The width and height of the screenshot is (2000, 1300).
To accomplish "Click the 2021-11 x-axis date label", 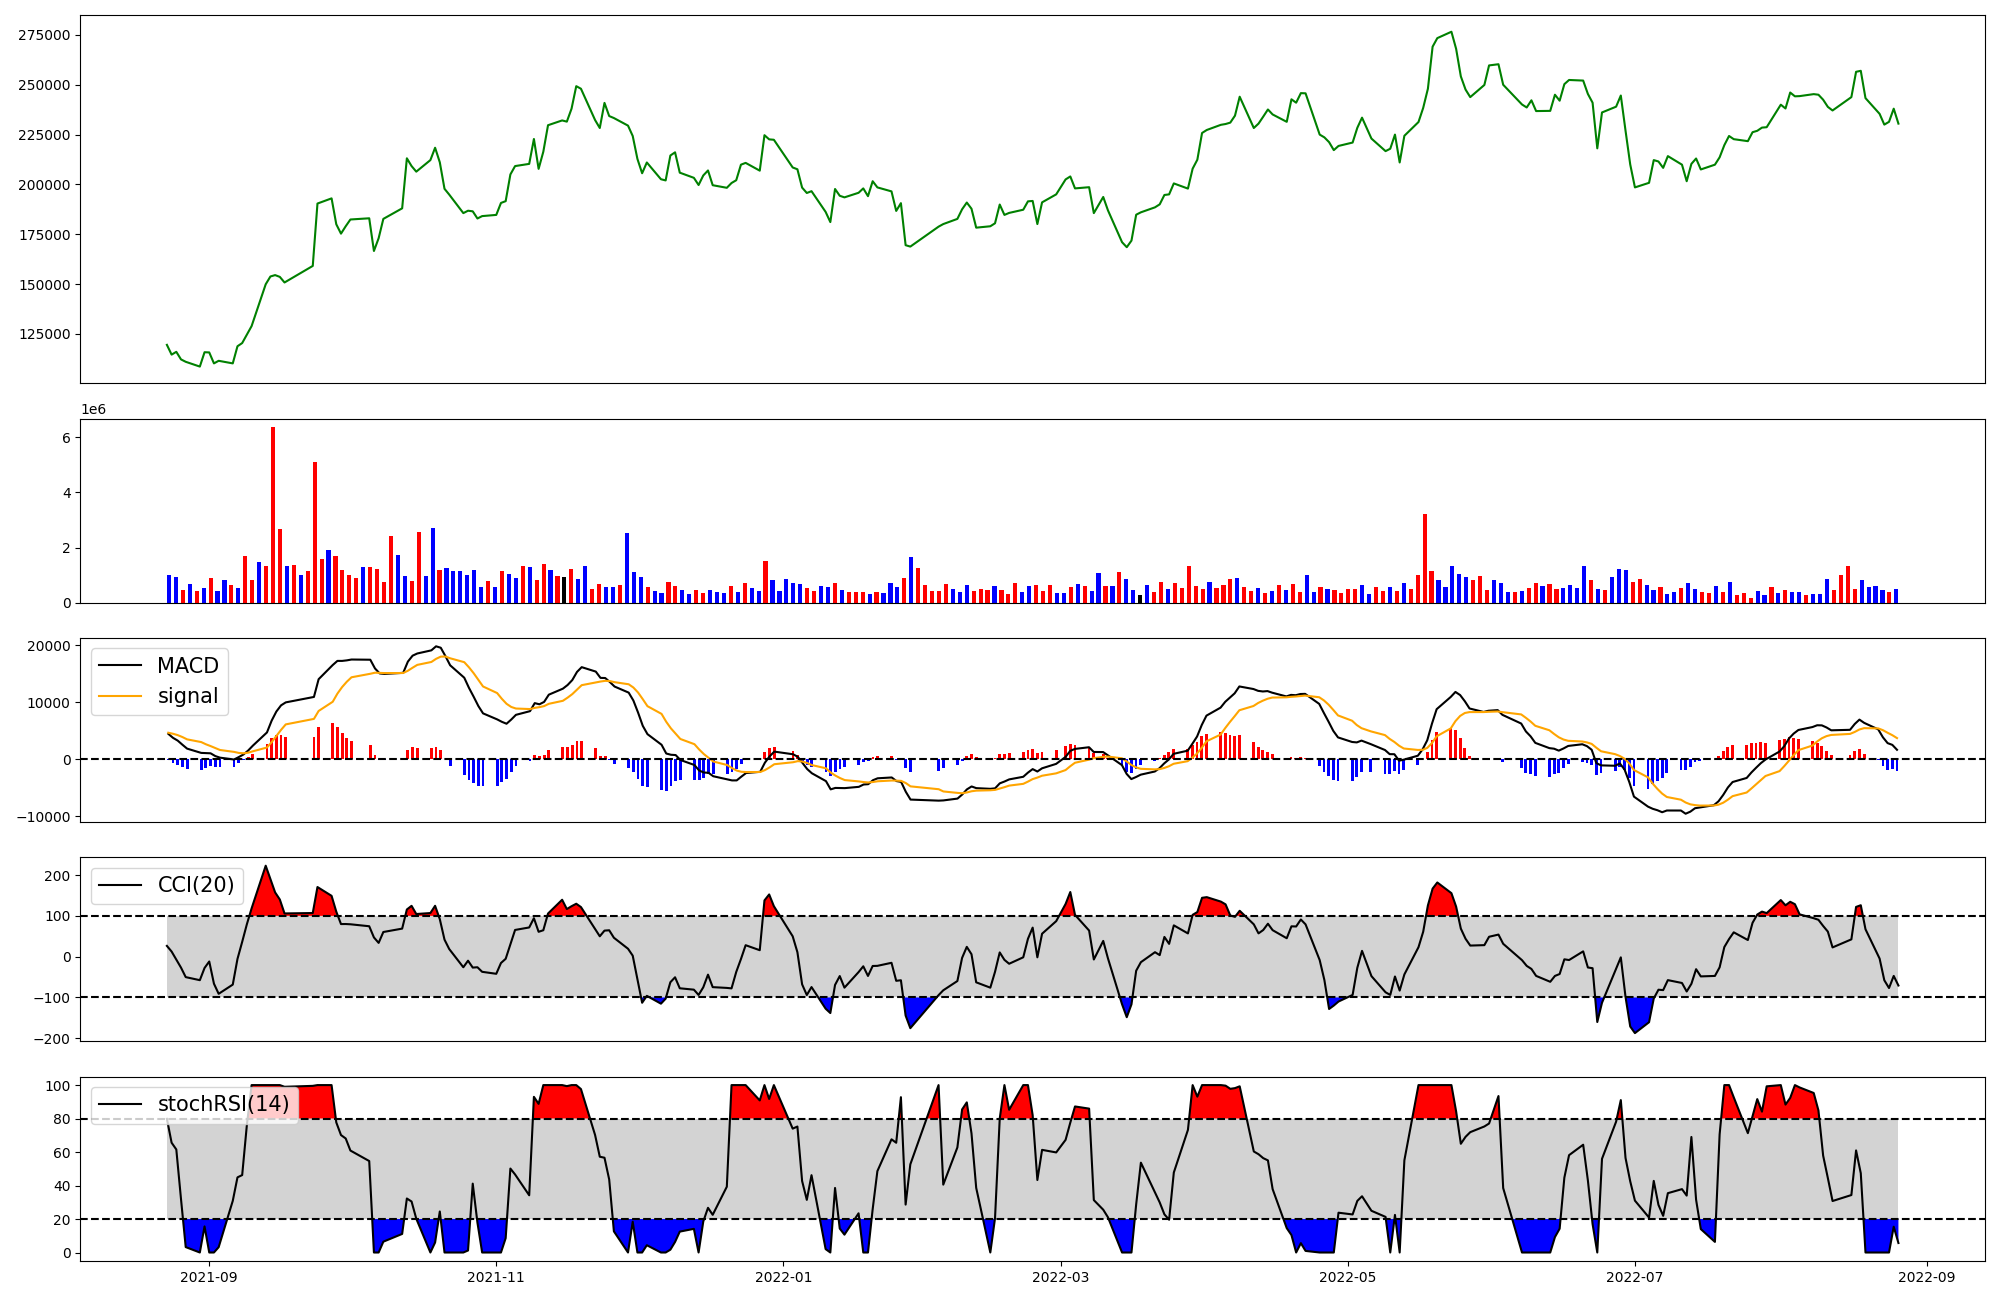I will click(x=496, y=1276).
